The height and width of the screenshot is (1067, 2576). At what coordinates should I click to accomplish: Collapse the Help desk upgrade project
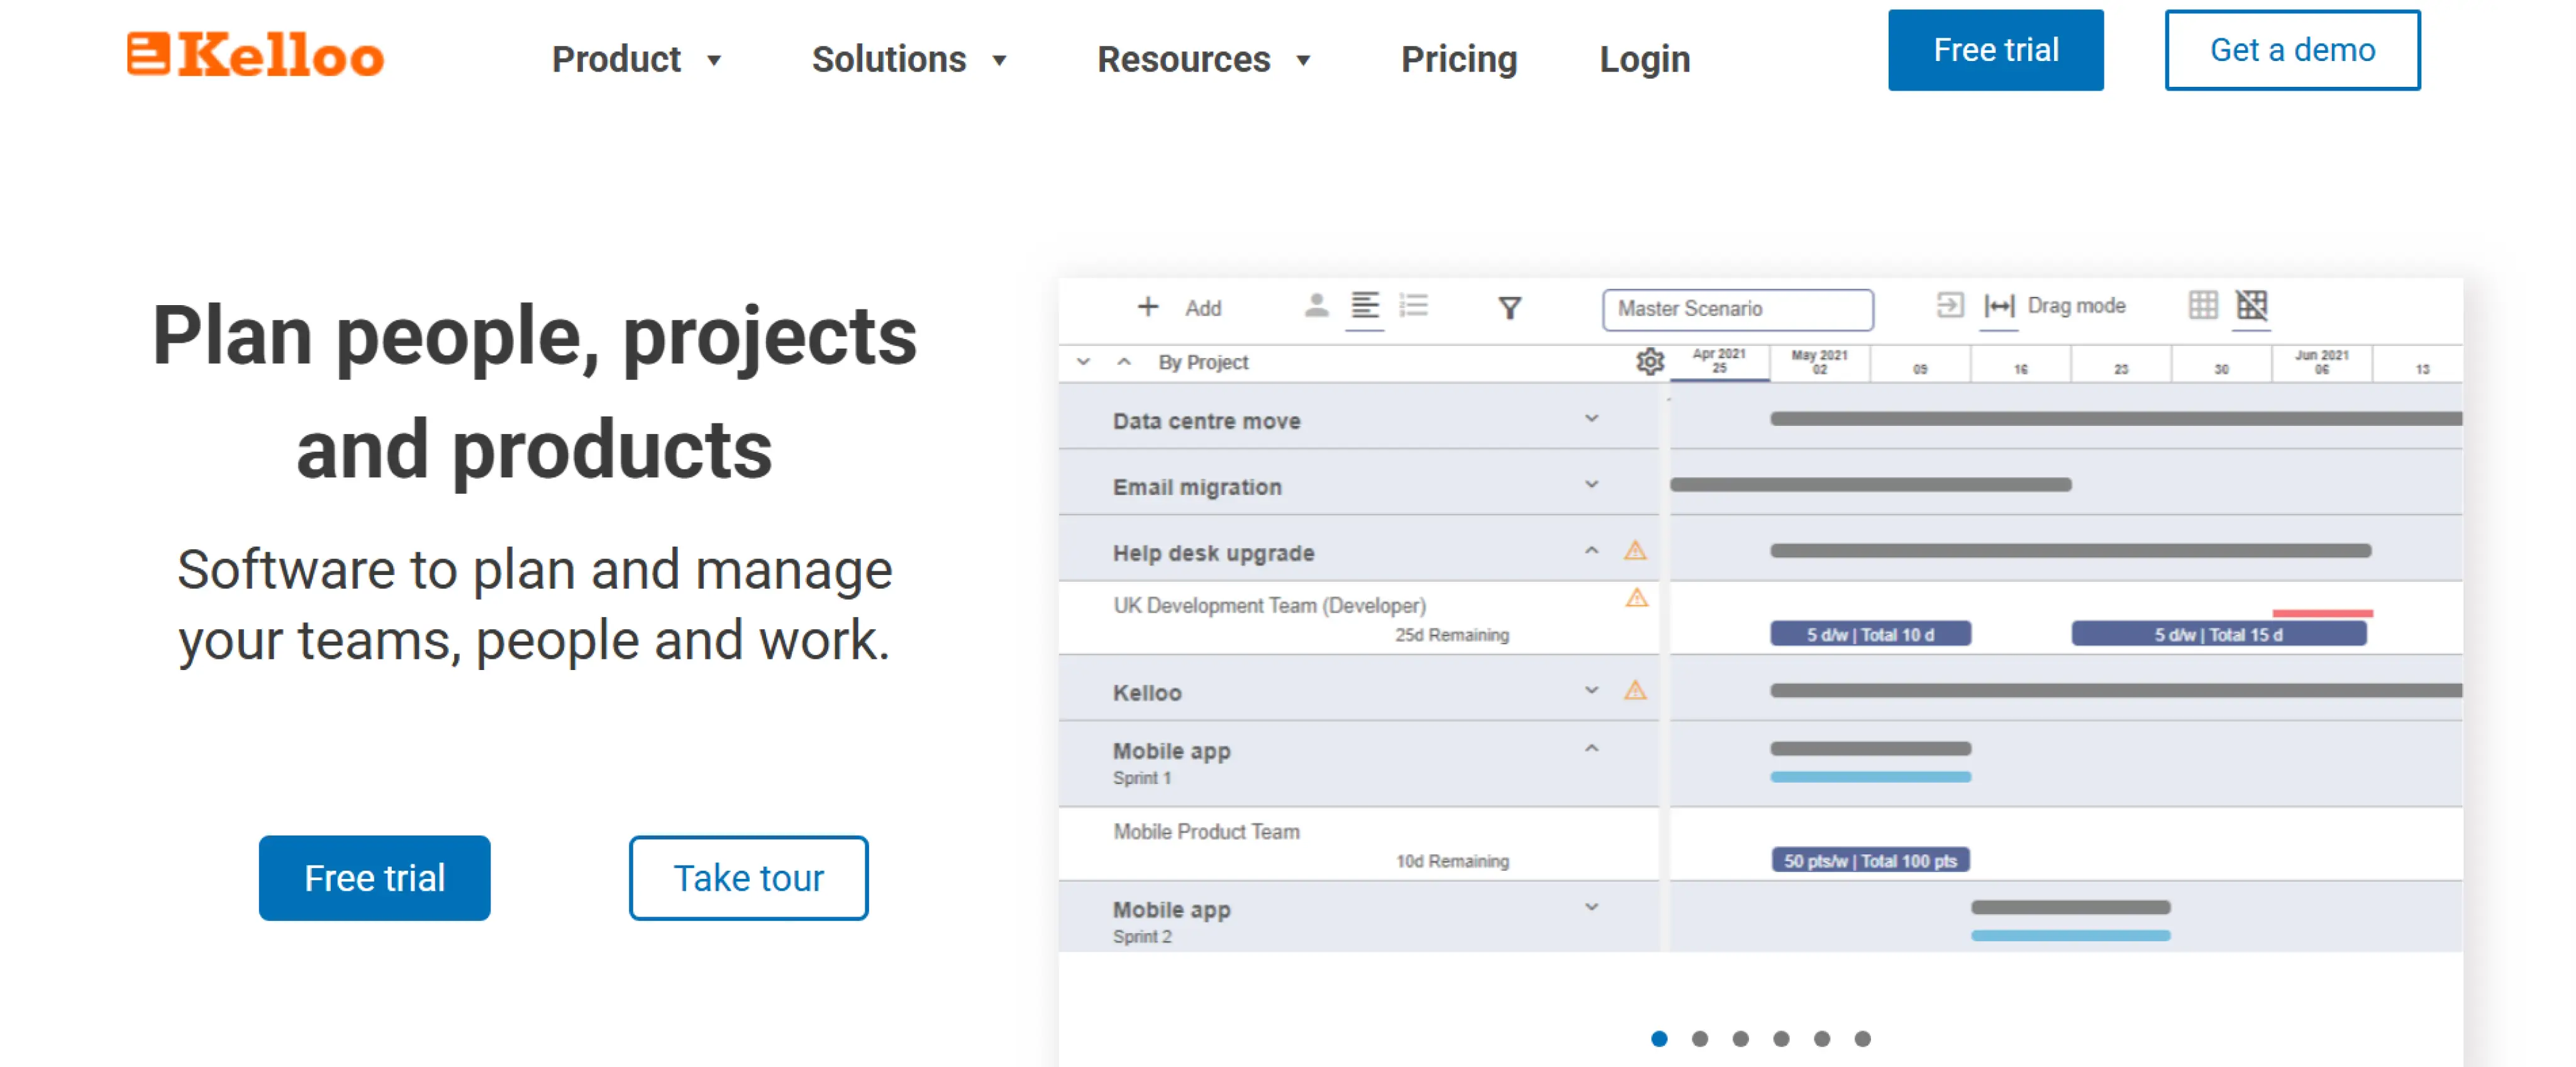(1591, 551)
